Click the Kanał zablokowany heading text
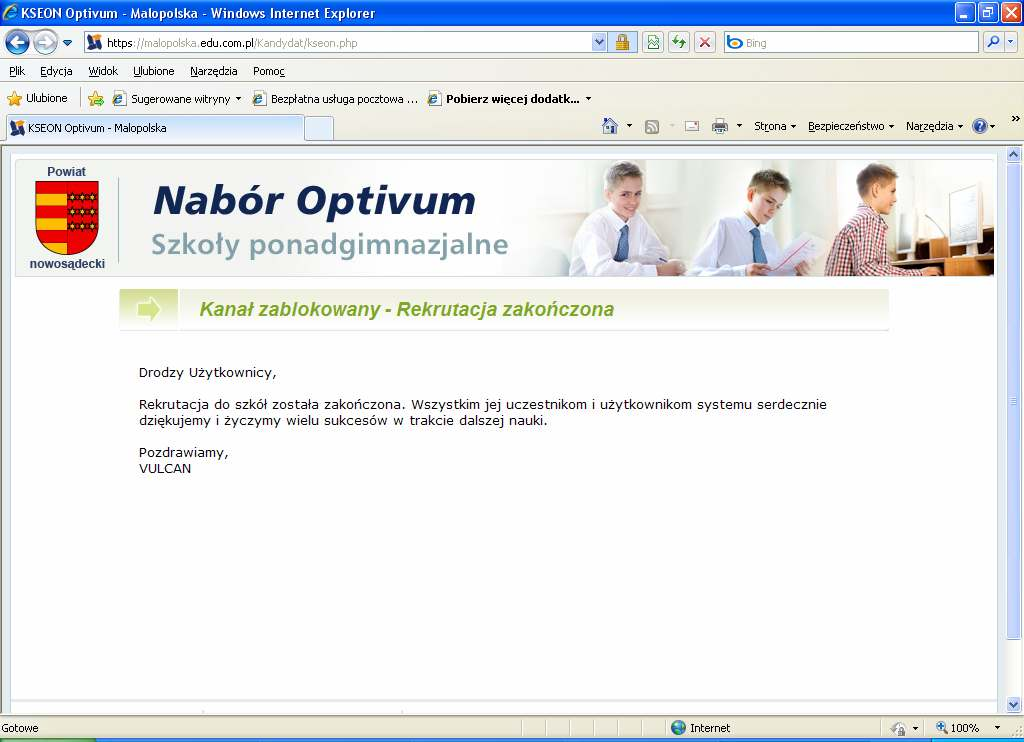Image resolution: width=1024 pixels, height=742 pixels. [407, 309]
